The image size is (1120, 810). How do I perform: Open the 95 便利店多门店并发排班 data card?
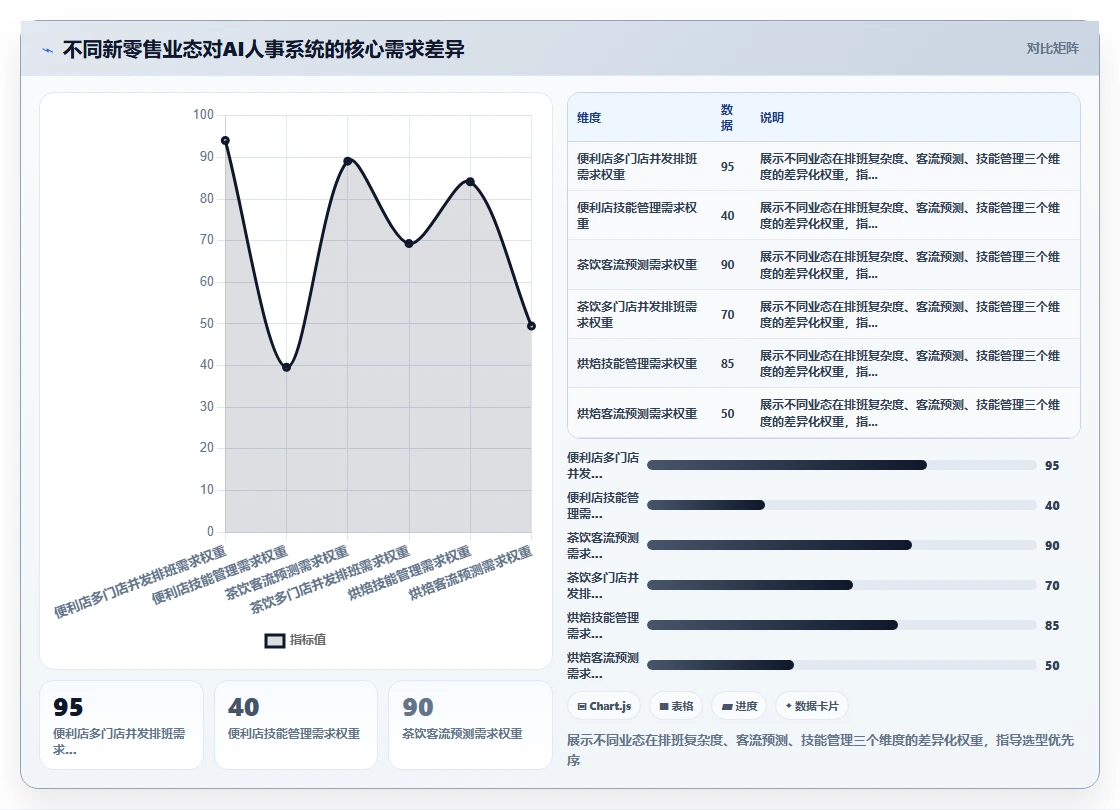tap(121, 725)
